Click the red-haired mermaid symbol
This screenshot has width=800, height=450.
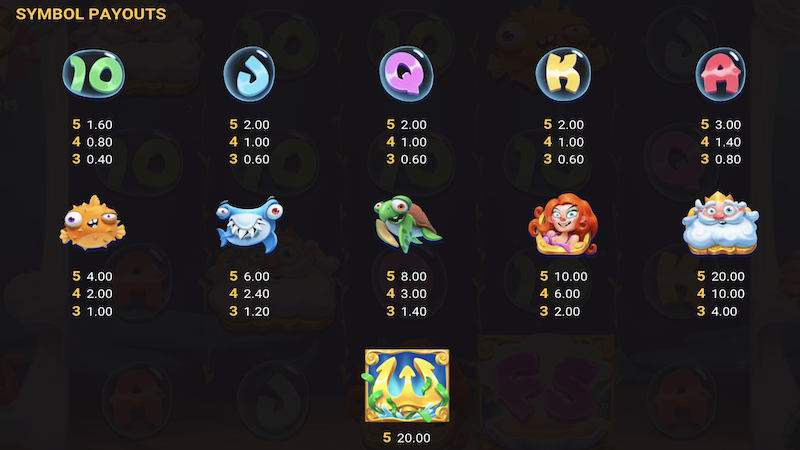coord(563,224)
